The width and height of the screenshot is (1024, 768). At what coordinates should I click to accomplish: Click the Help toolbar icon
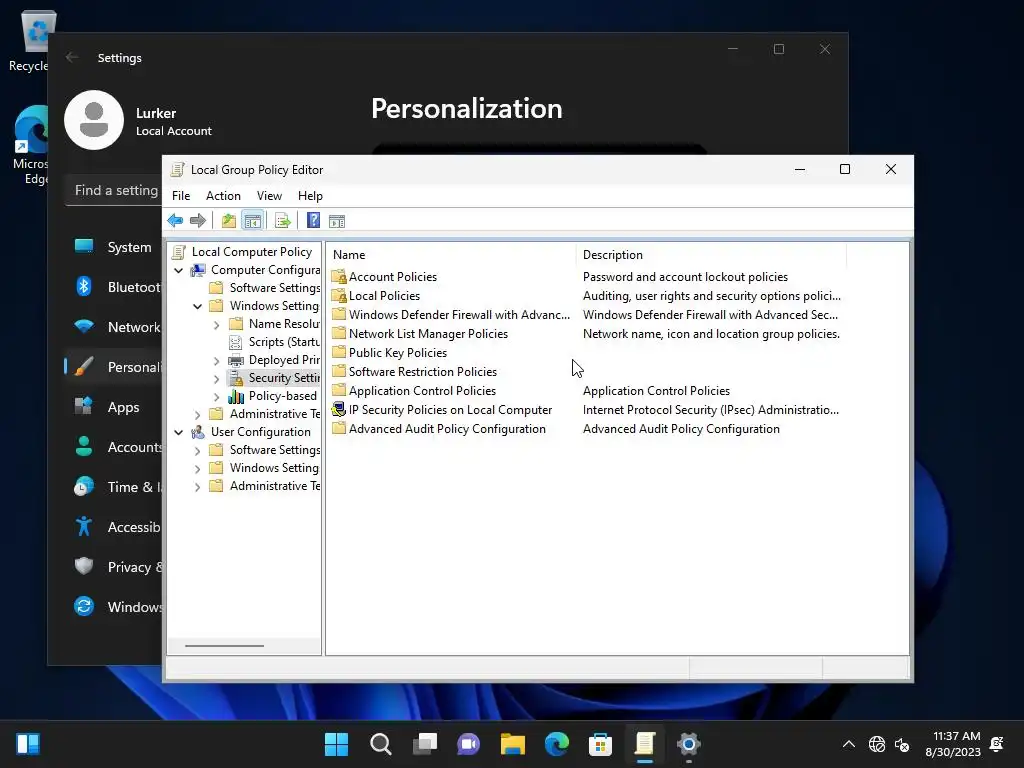coord(313,221)
